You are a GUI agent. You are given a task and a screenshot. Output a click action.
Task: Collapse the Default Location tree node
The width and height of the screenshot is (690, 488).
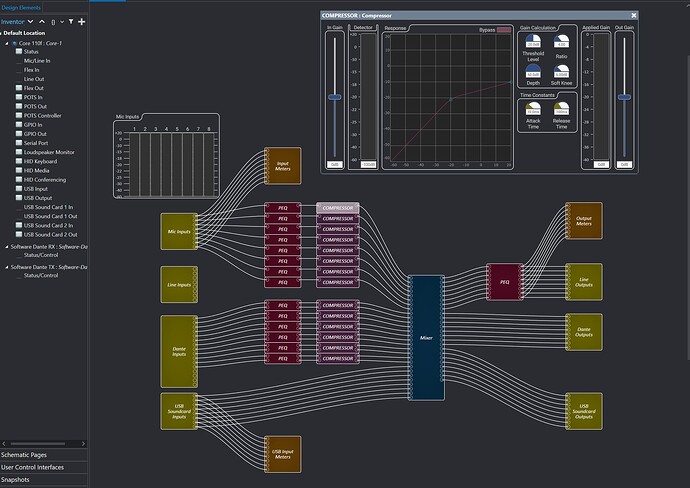pos(1,33)
